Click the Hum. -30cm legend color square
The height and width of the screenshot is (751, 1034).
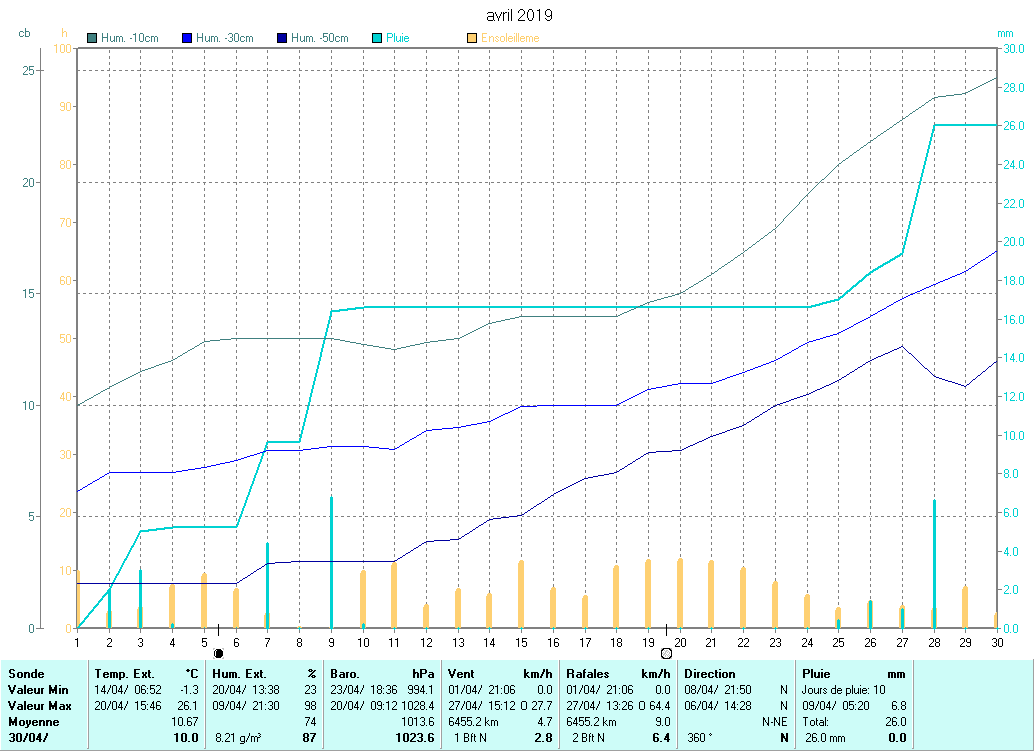tap(187, 38)
